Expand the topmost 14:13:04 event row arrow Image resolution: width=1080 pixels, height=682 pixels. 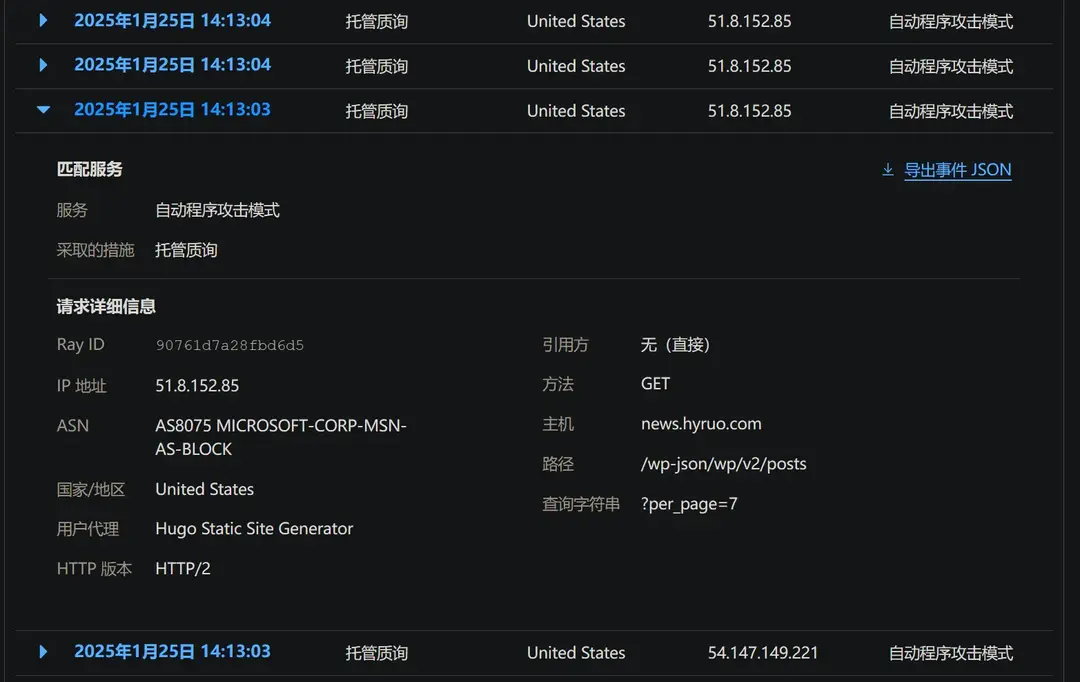point(43,20)
